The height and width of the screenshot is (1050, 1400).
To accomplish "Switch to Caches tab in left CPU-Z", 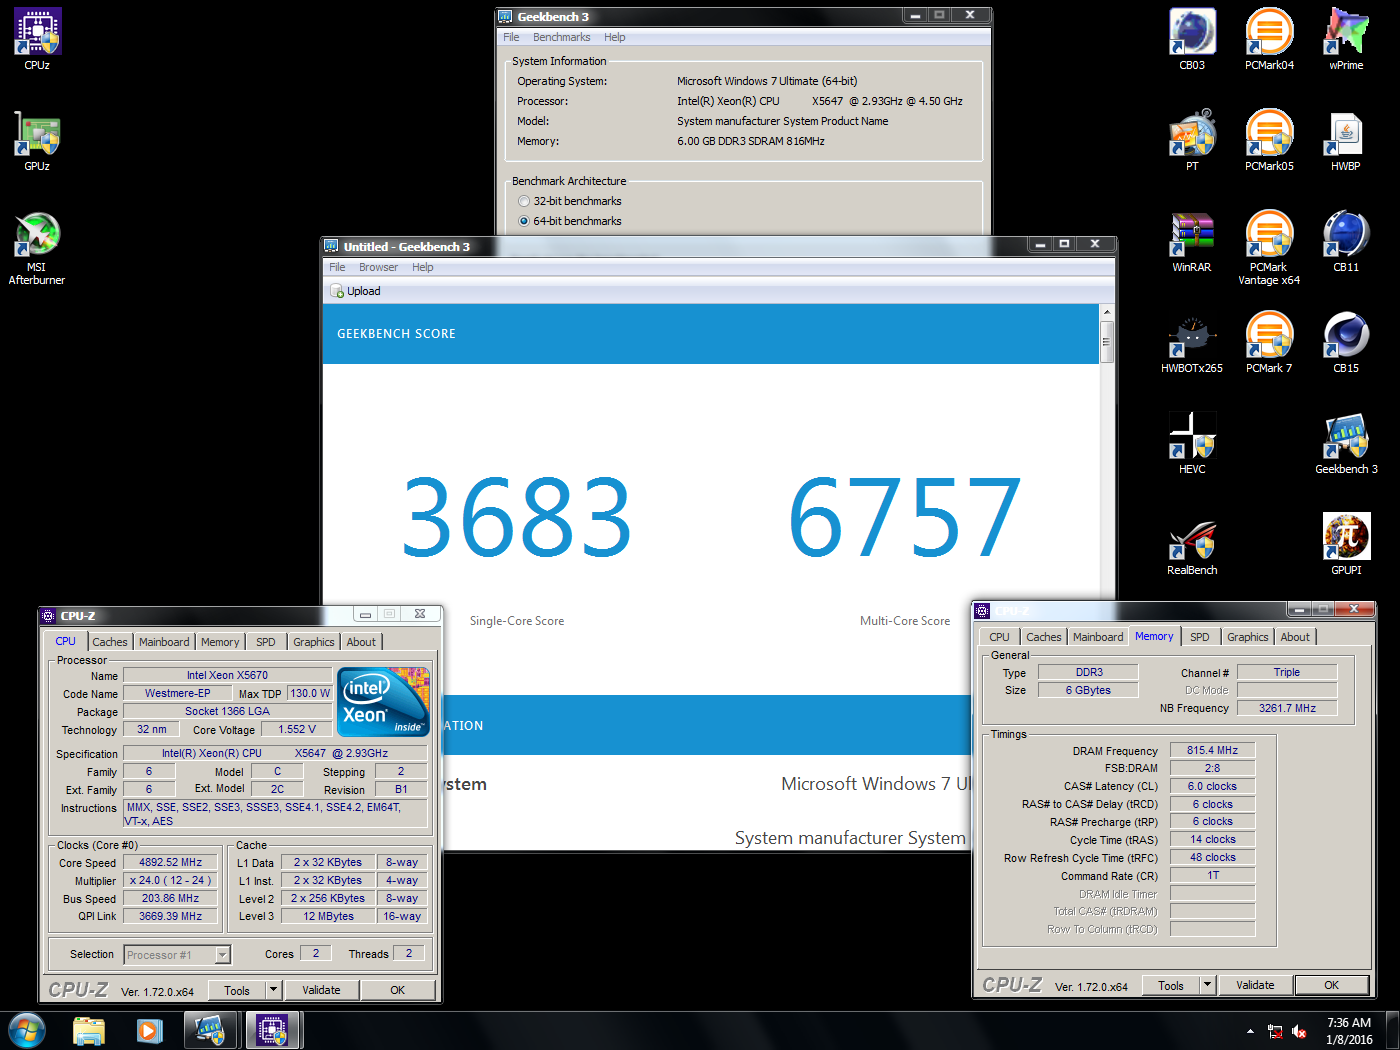I will (110, 642).
